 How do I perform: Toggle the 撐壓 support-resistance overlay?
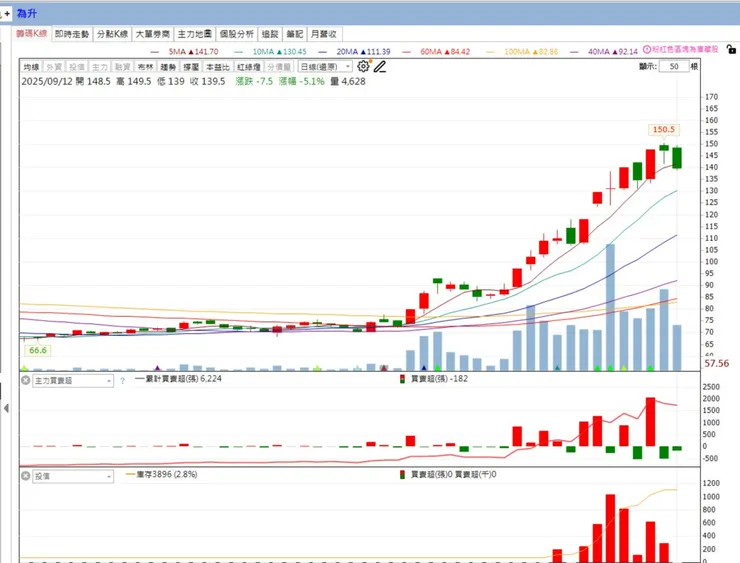(x=191, y=67)
